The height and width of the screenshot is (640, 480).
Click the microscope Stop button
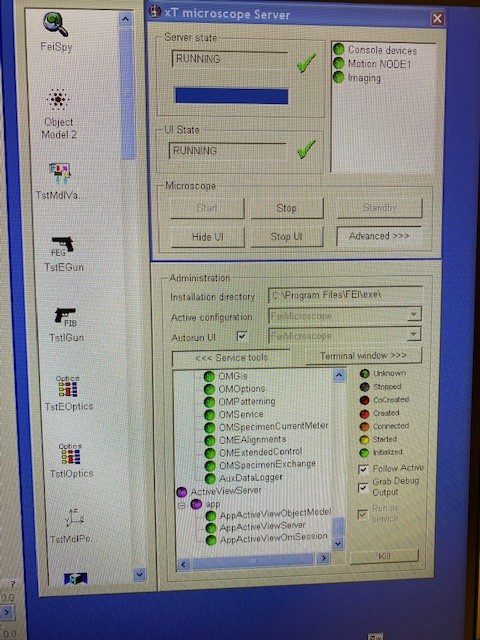point(287,209)
